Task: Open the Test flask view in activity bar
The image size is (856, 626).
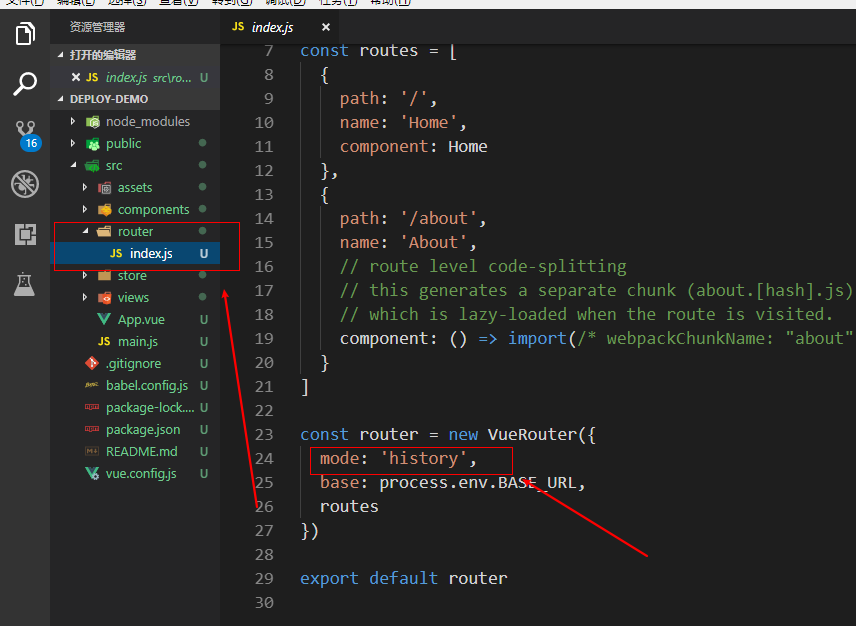Action: tap(25, 284)
